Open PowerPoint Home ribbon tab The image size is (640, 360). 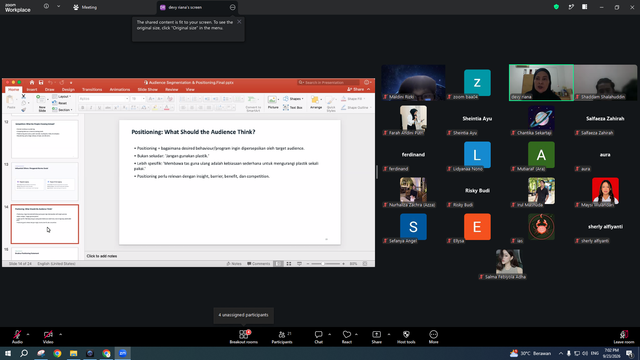point(13,89)
